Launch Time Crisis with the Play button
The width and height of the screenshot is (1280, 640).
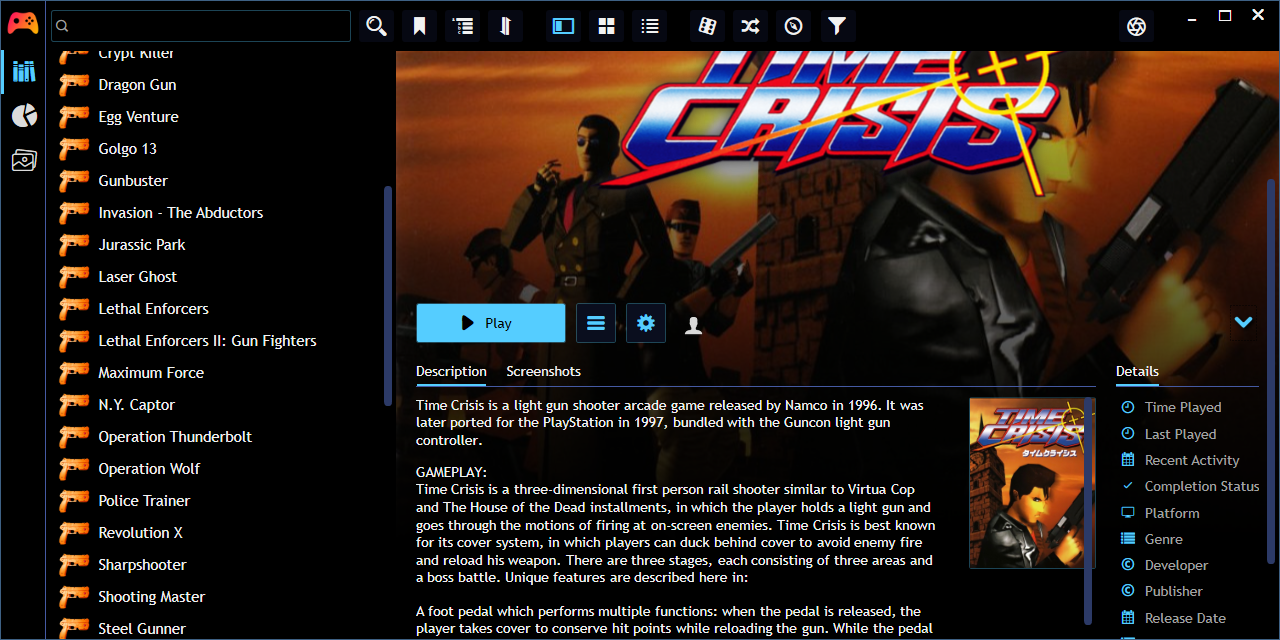tap(491, 323)
